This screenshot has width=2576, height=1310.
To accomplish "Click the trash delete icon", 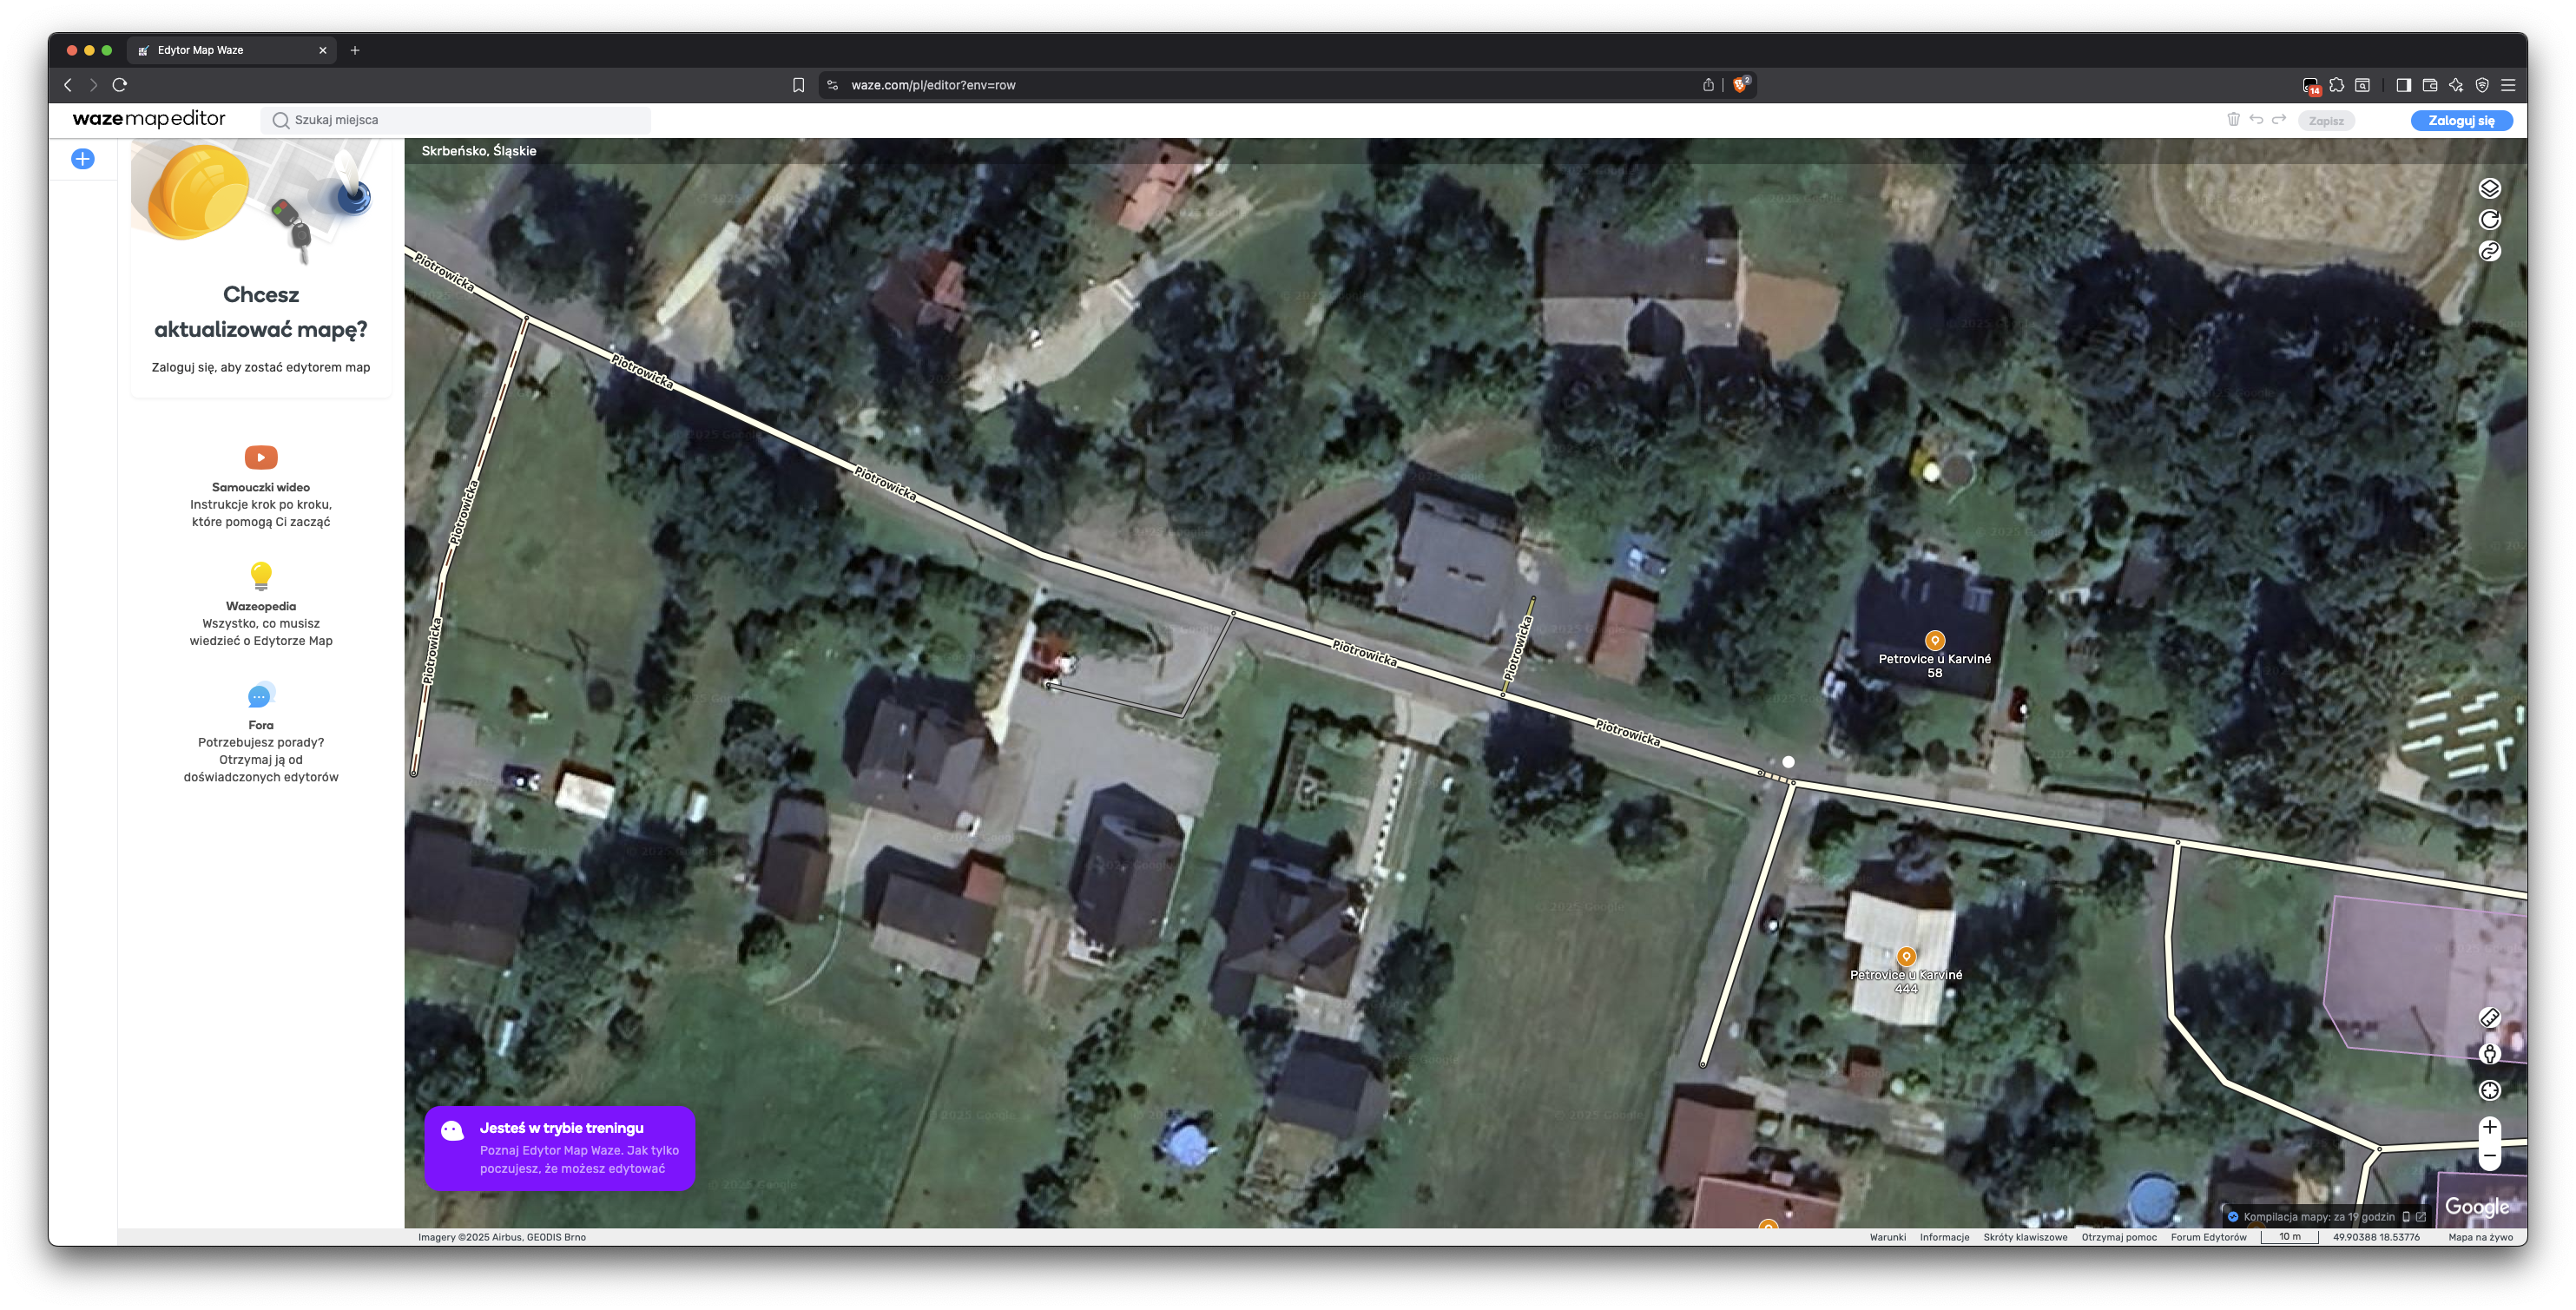I will pyautogui.click(x=2233, y=120).
